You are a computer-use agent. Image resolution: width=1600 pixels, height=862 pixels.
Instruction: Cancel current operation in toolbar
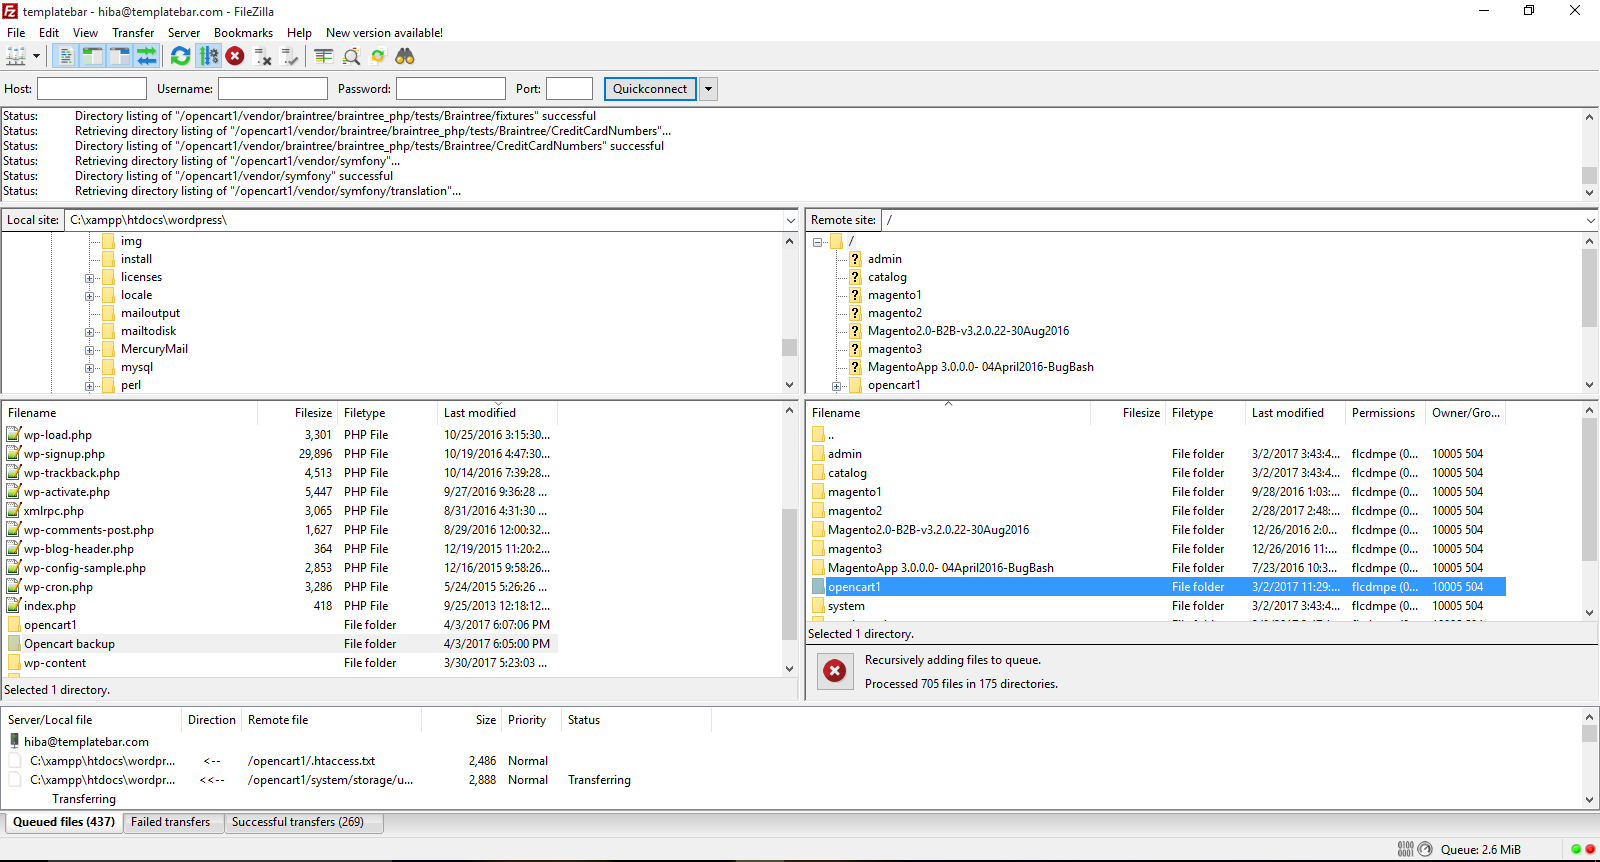pyautogui.click(x=235, y=57)
